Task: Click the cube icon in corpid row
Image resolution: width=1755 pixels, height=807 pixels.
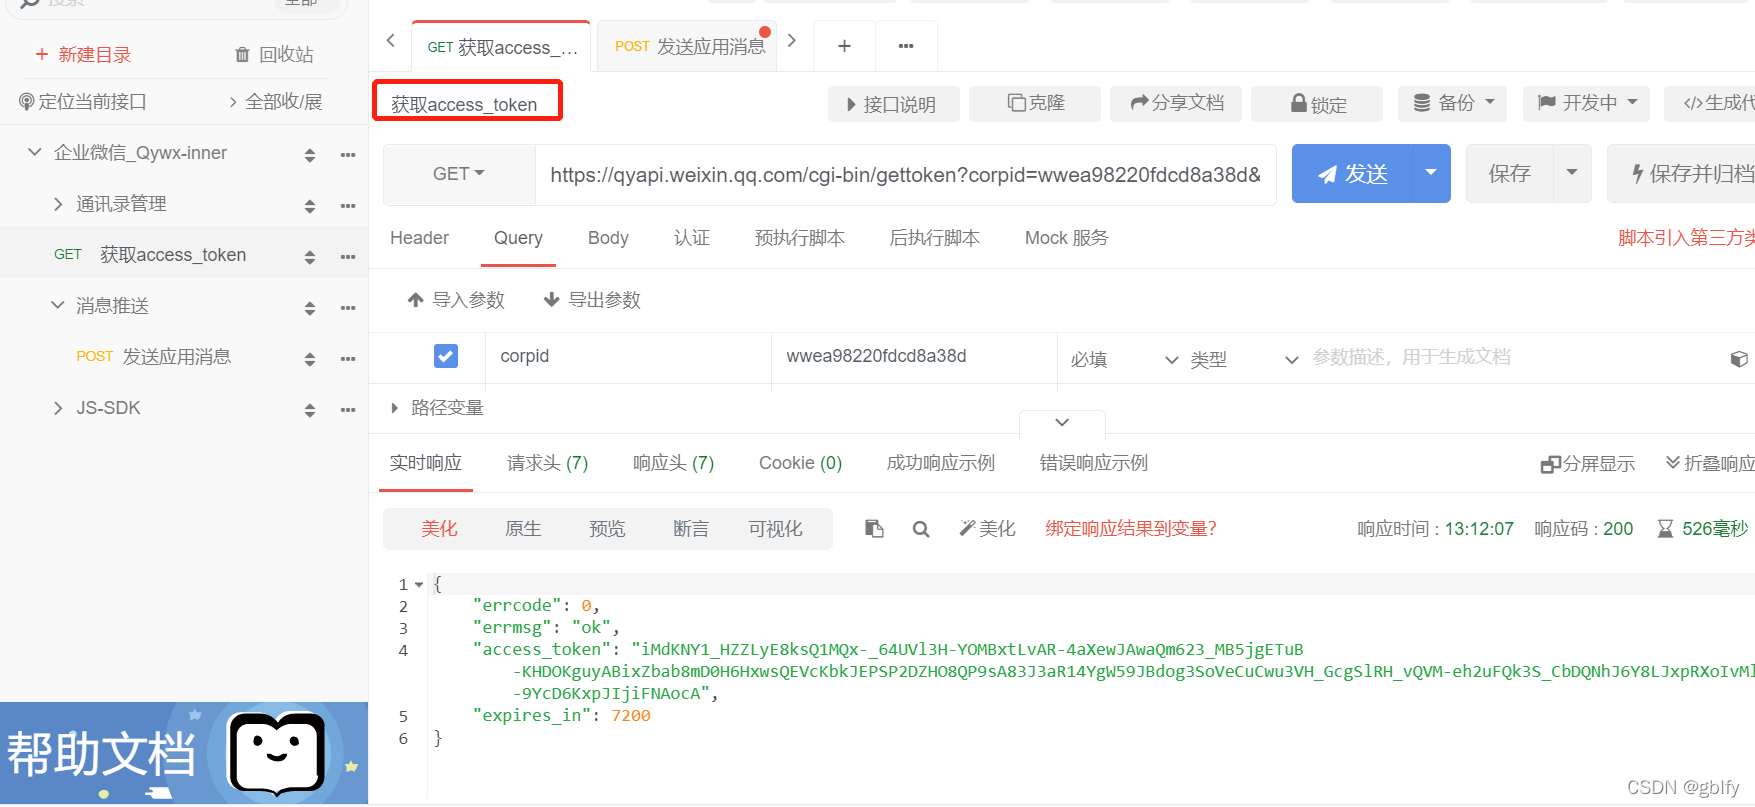Action: (x=1739, y=359)
